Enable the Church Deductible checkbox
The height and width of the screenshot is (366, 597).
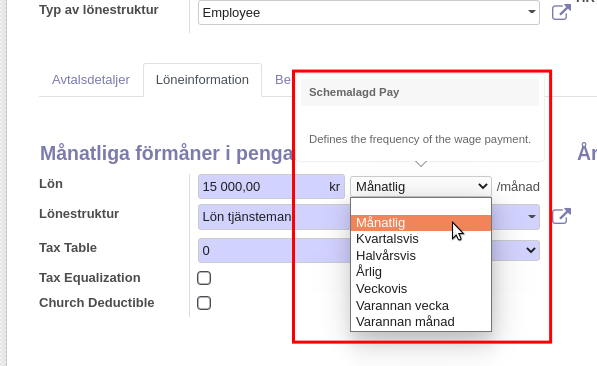click(204, 303)
